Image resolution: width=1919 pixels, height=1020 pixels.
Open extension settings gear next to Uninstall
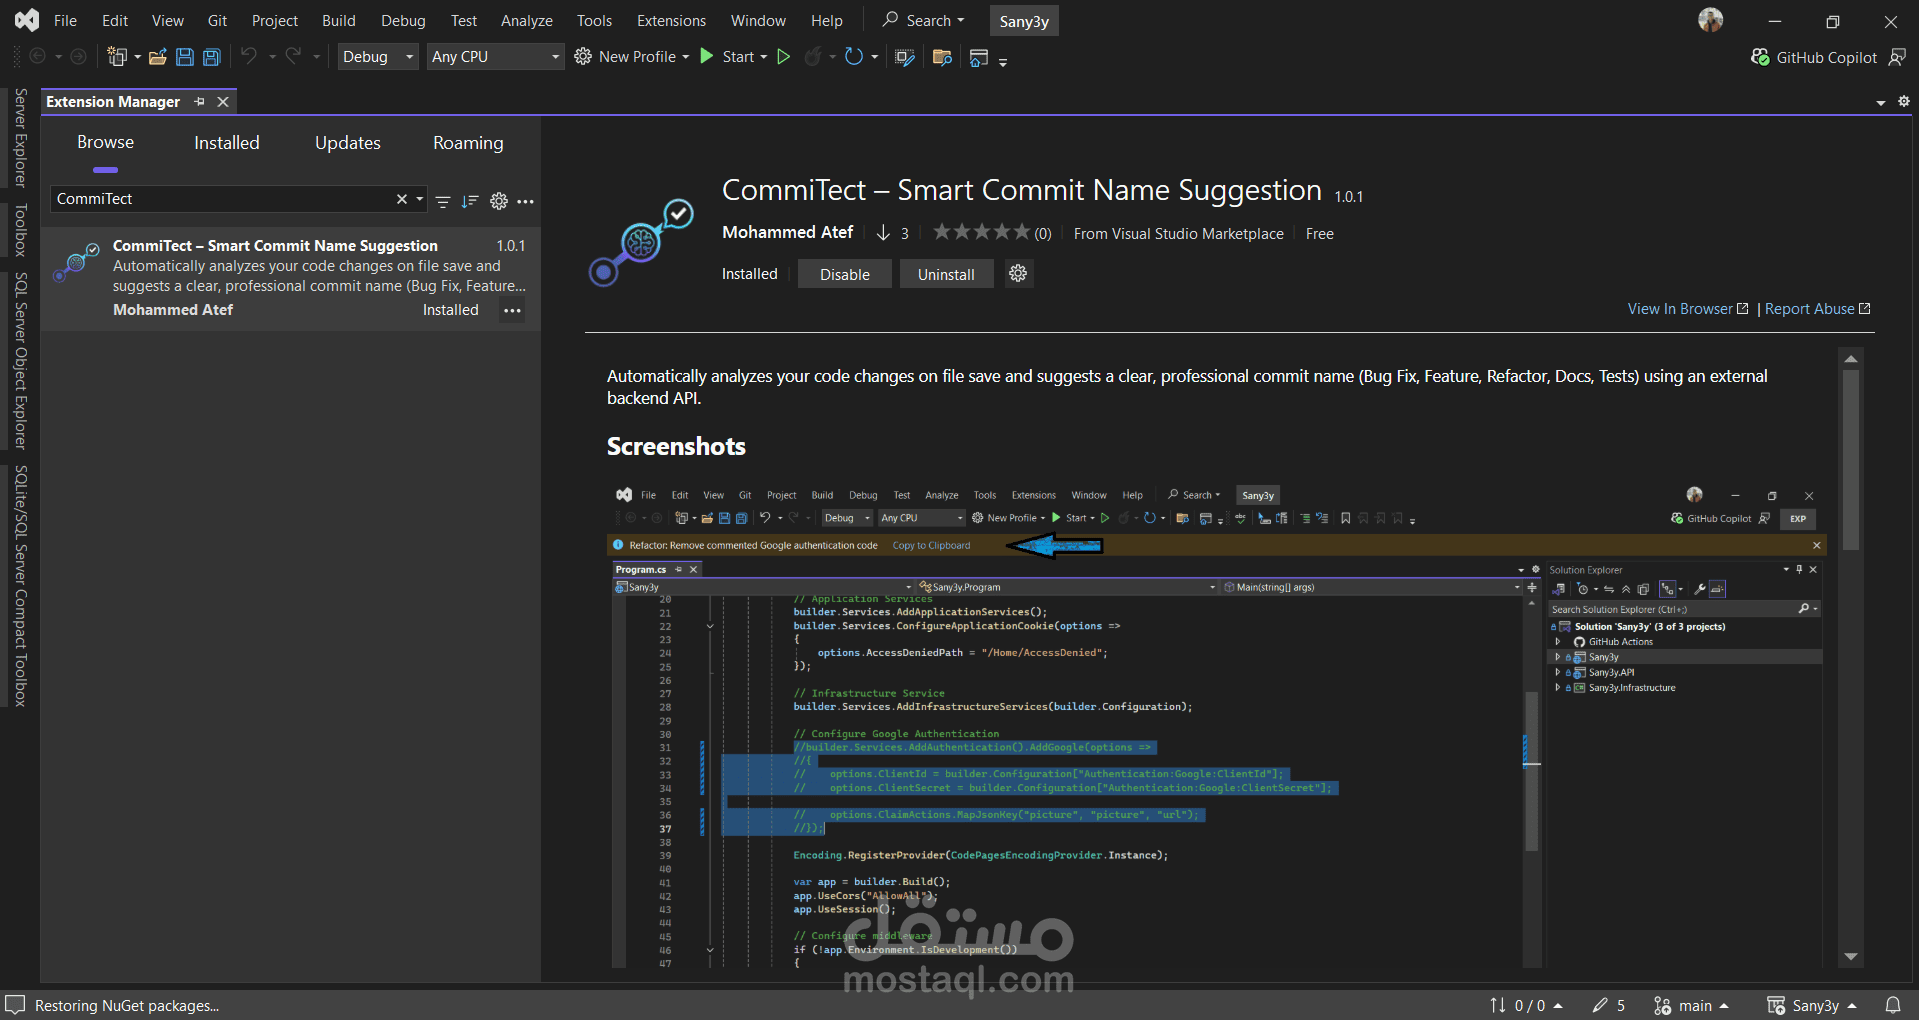coord(1018,274)
